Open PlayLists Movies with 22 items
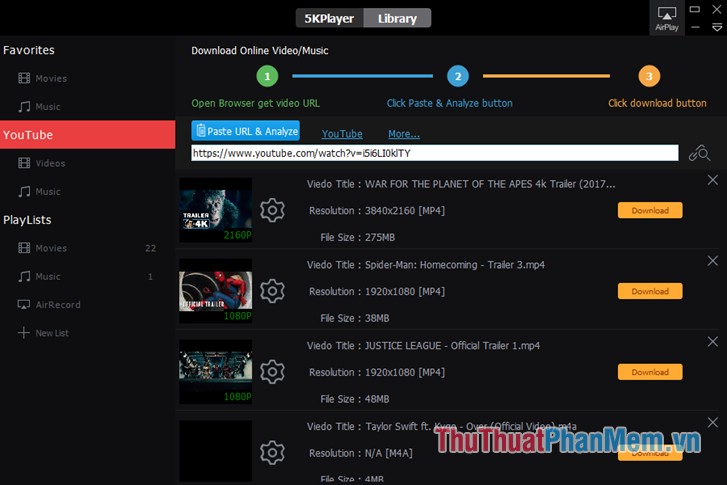This screenshot has height=485, width=727. pyautogui.click(x=88, y=248)
